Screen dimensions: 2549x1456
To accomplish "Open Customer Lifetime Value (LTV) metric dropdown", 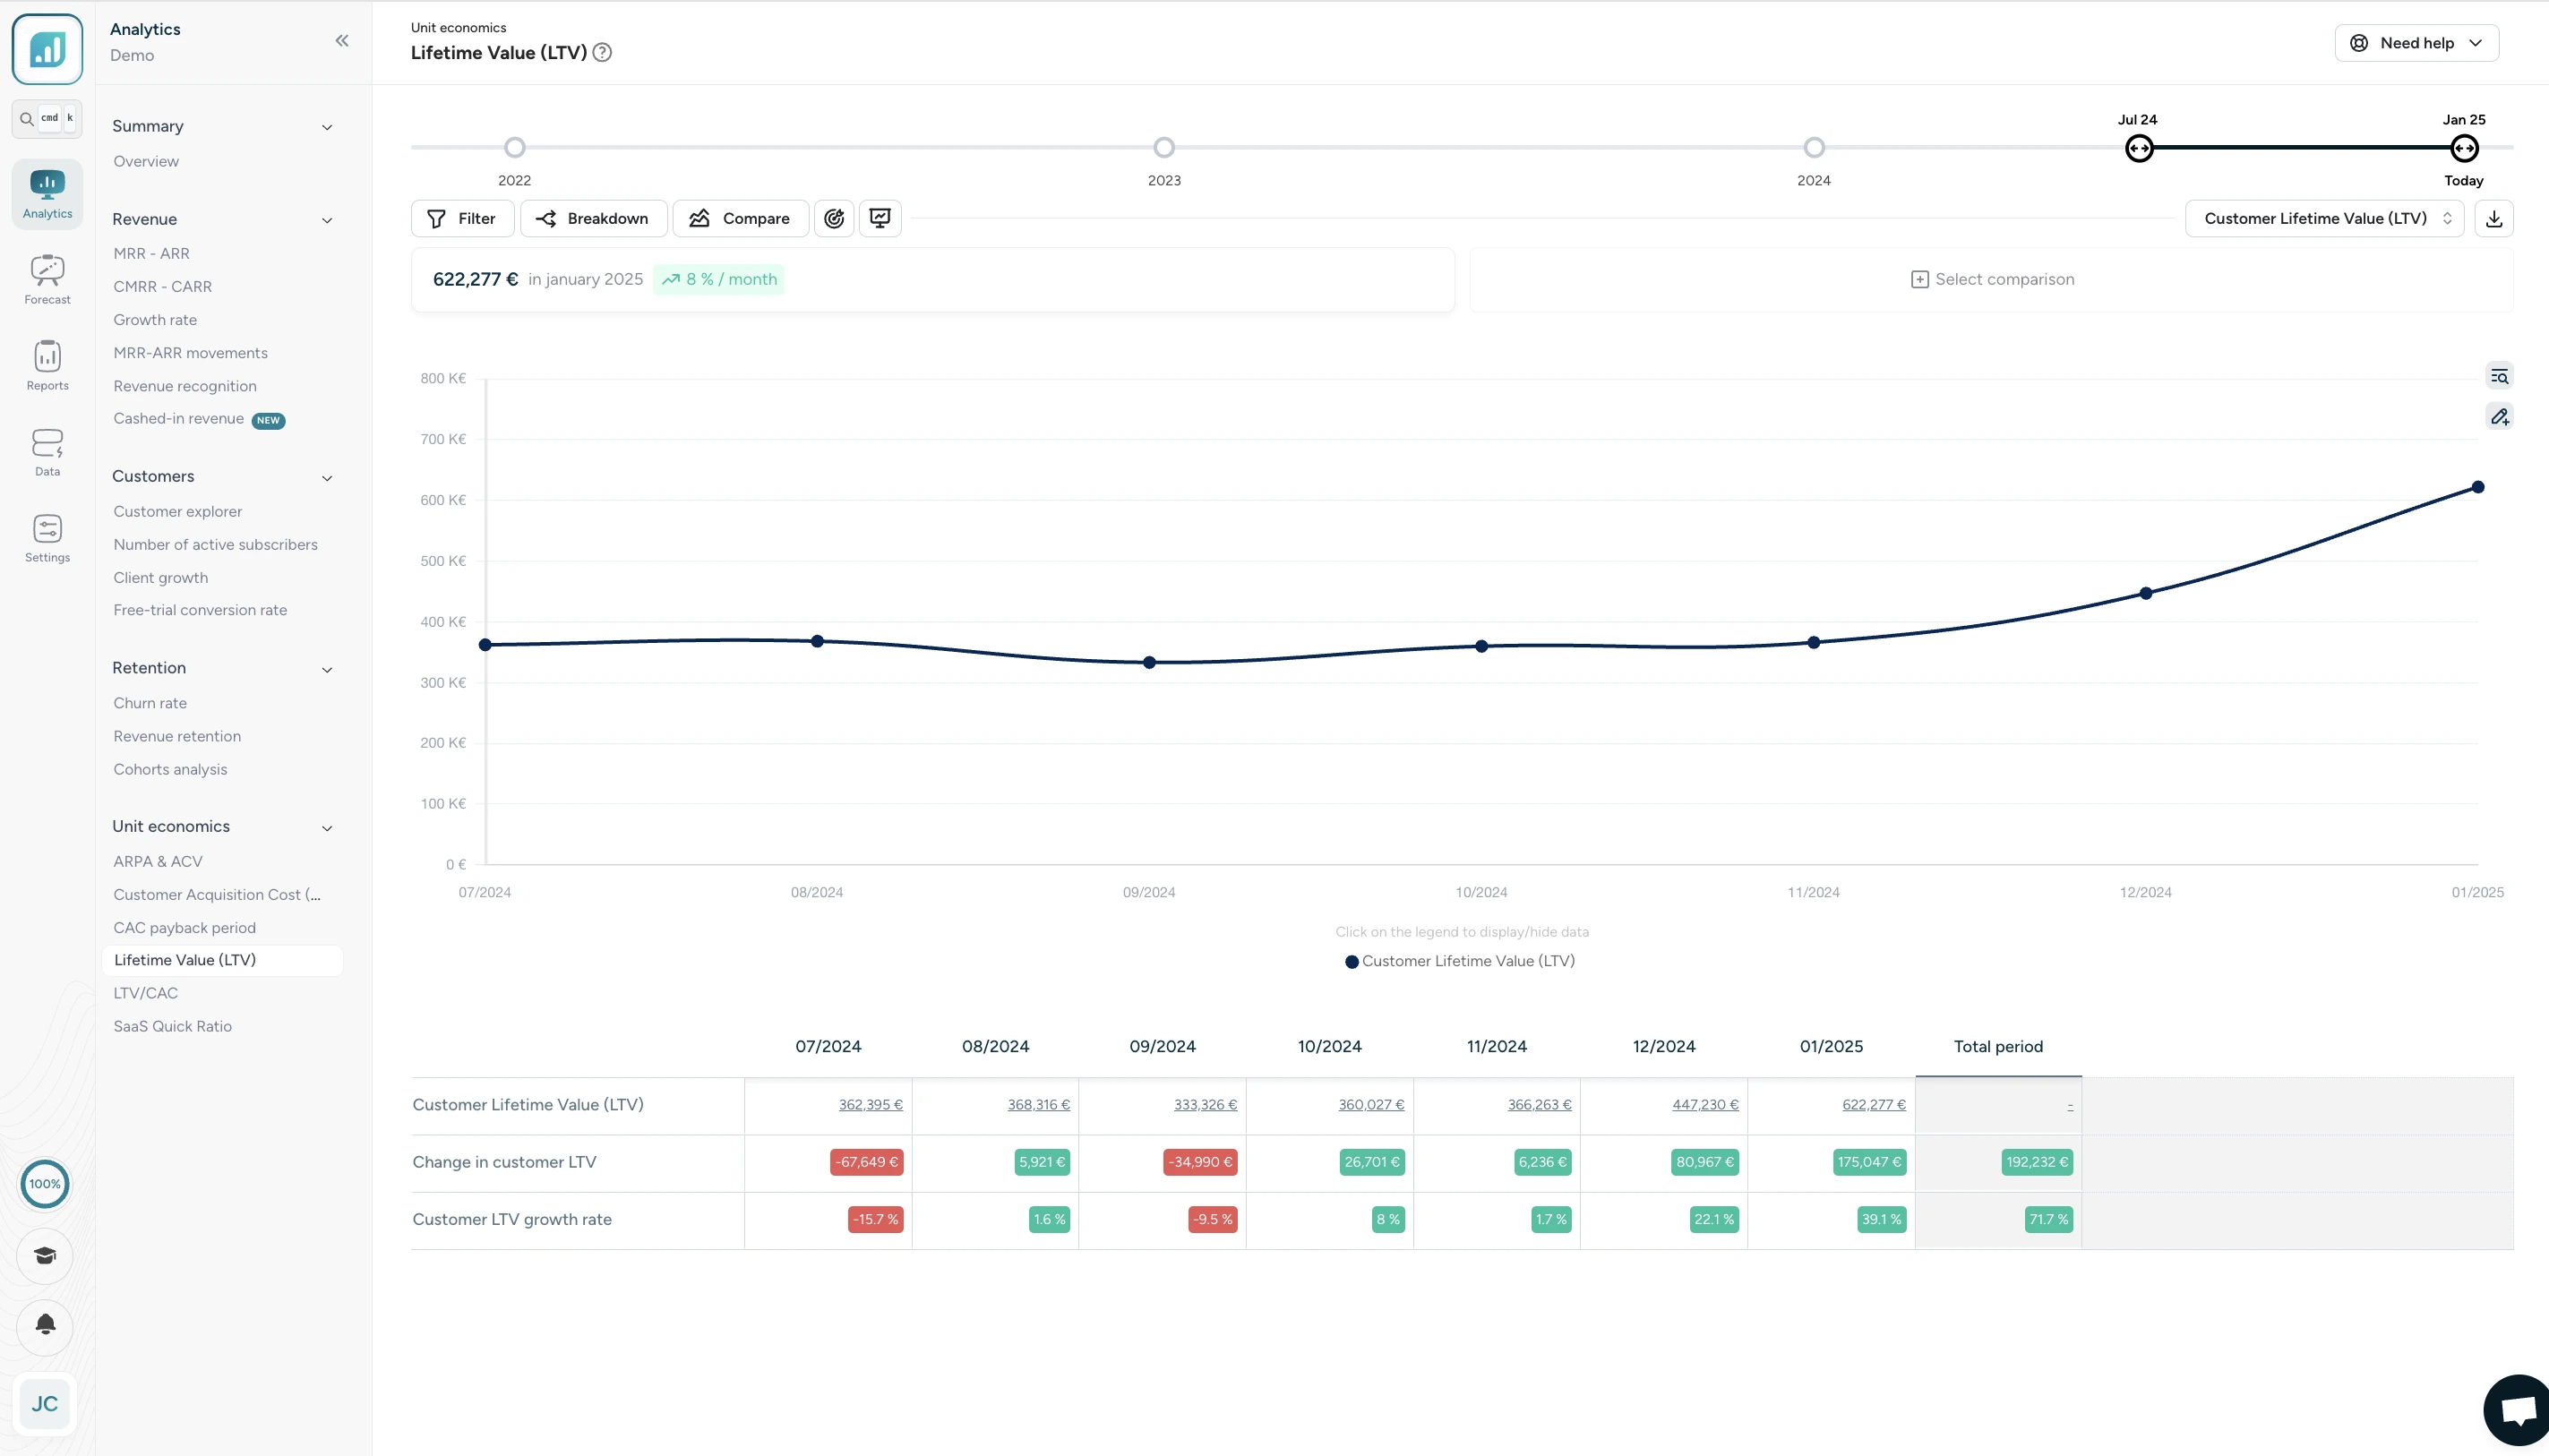I will (x=2324, y=218).
